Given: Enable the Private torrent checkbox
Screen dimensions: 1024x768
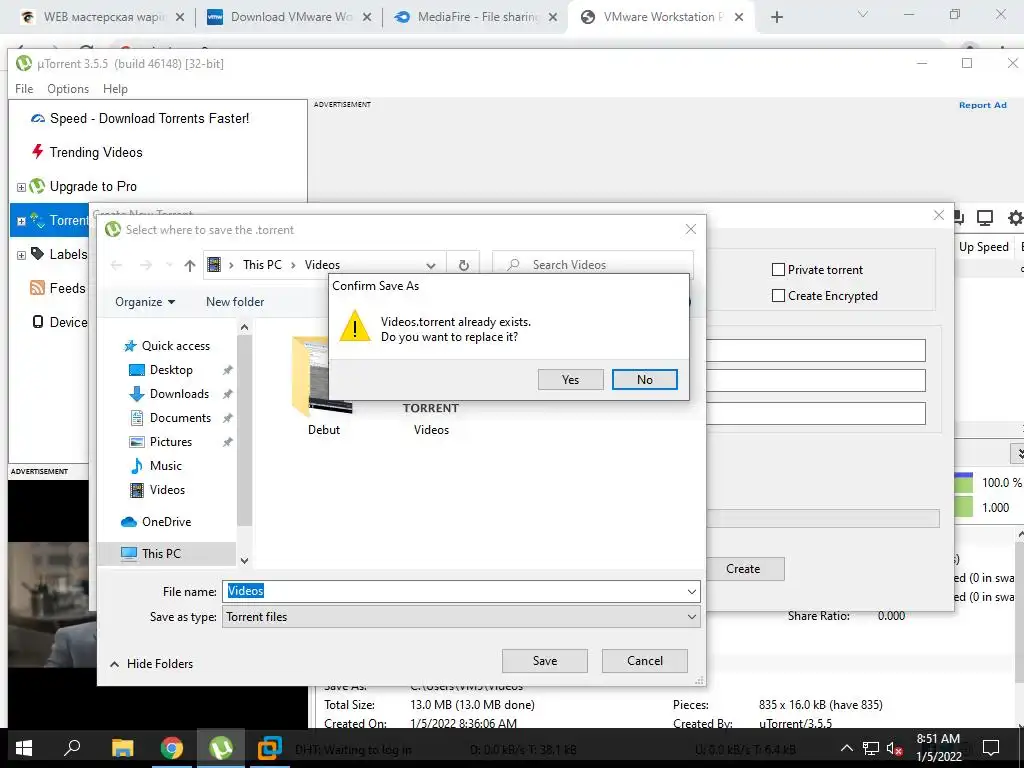Looking at the screenshot, I should click(x=778, y=270).
